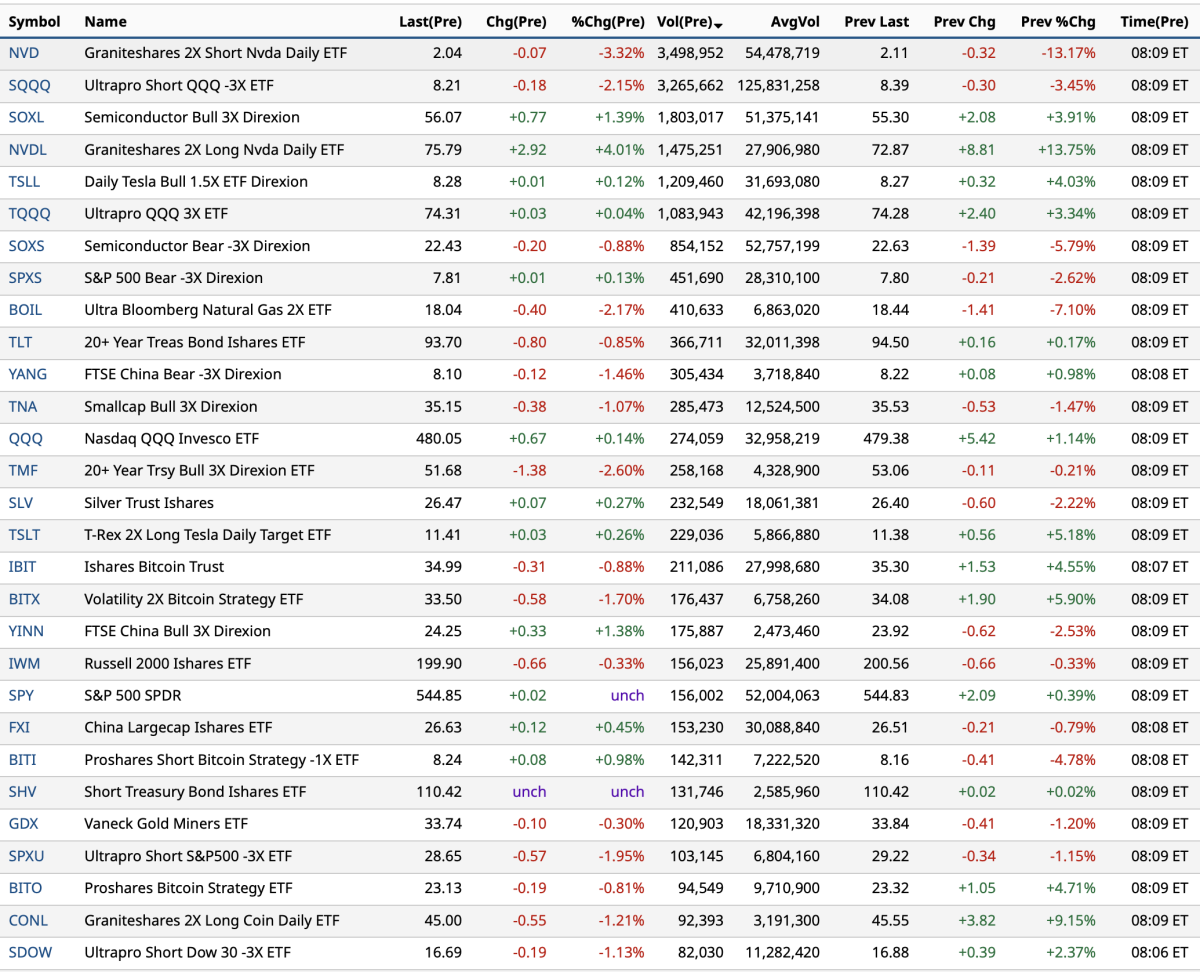The width and height of the screenshot is (1200, 972).
Task: Sort by Prev %Chg column header
Action: tap(1058, 21)
